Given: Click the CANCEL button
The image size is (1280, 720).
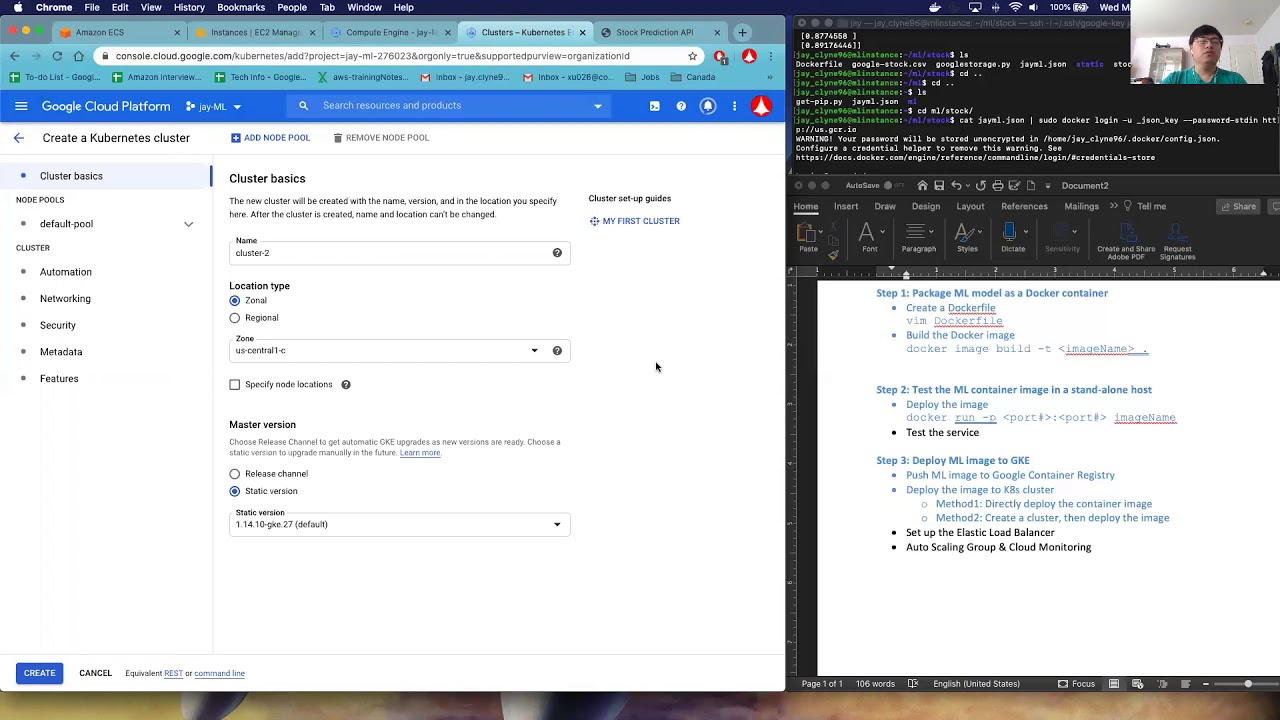Looking at the screenshot, I should point(96,673).
